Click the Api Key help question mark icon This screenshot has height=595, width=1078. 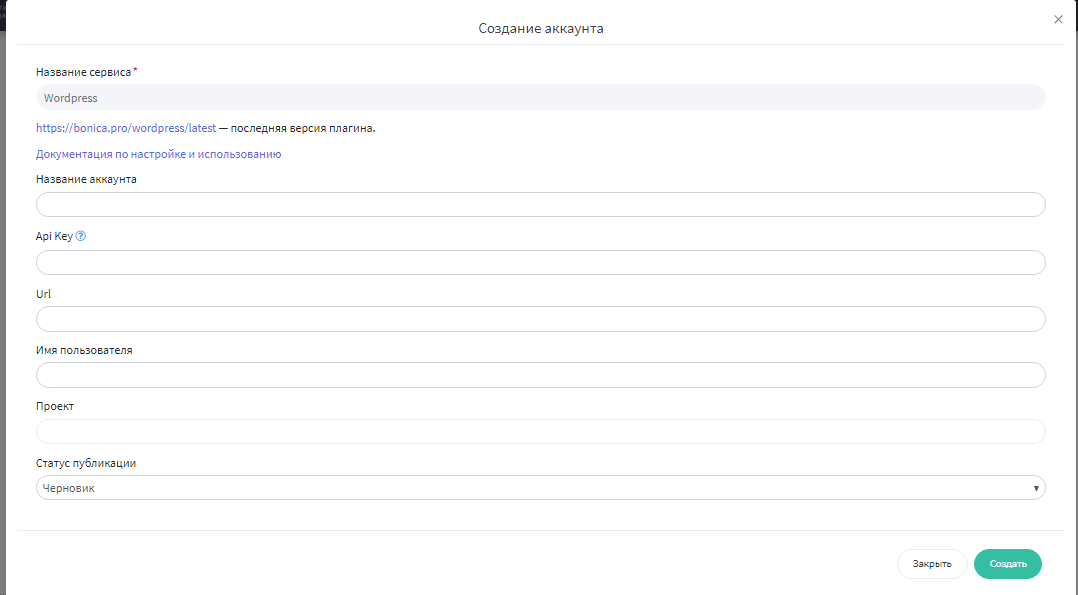pos(80,236)
